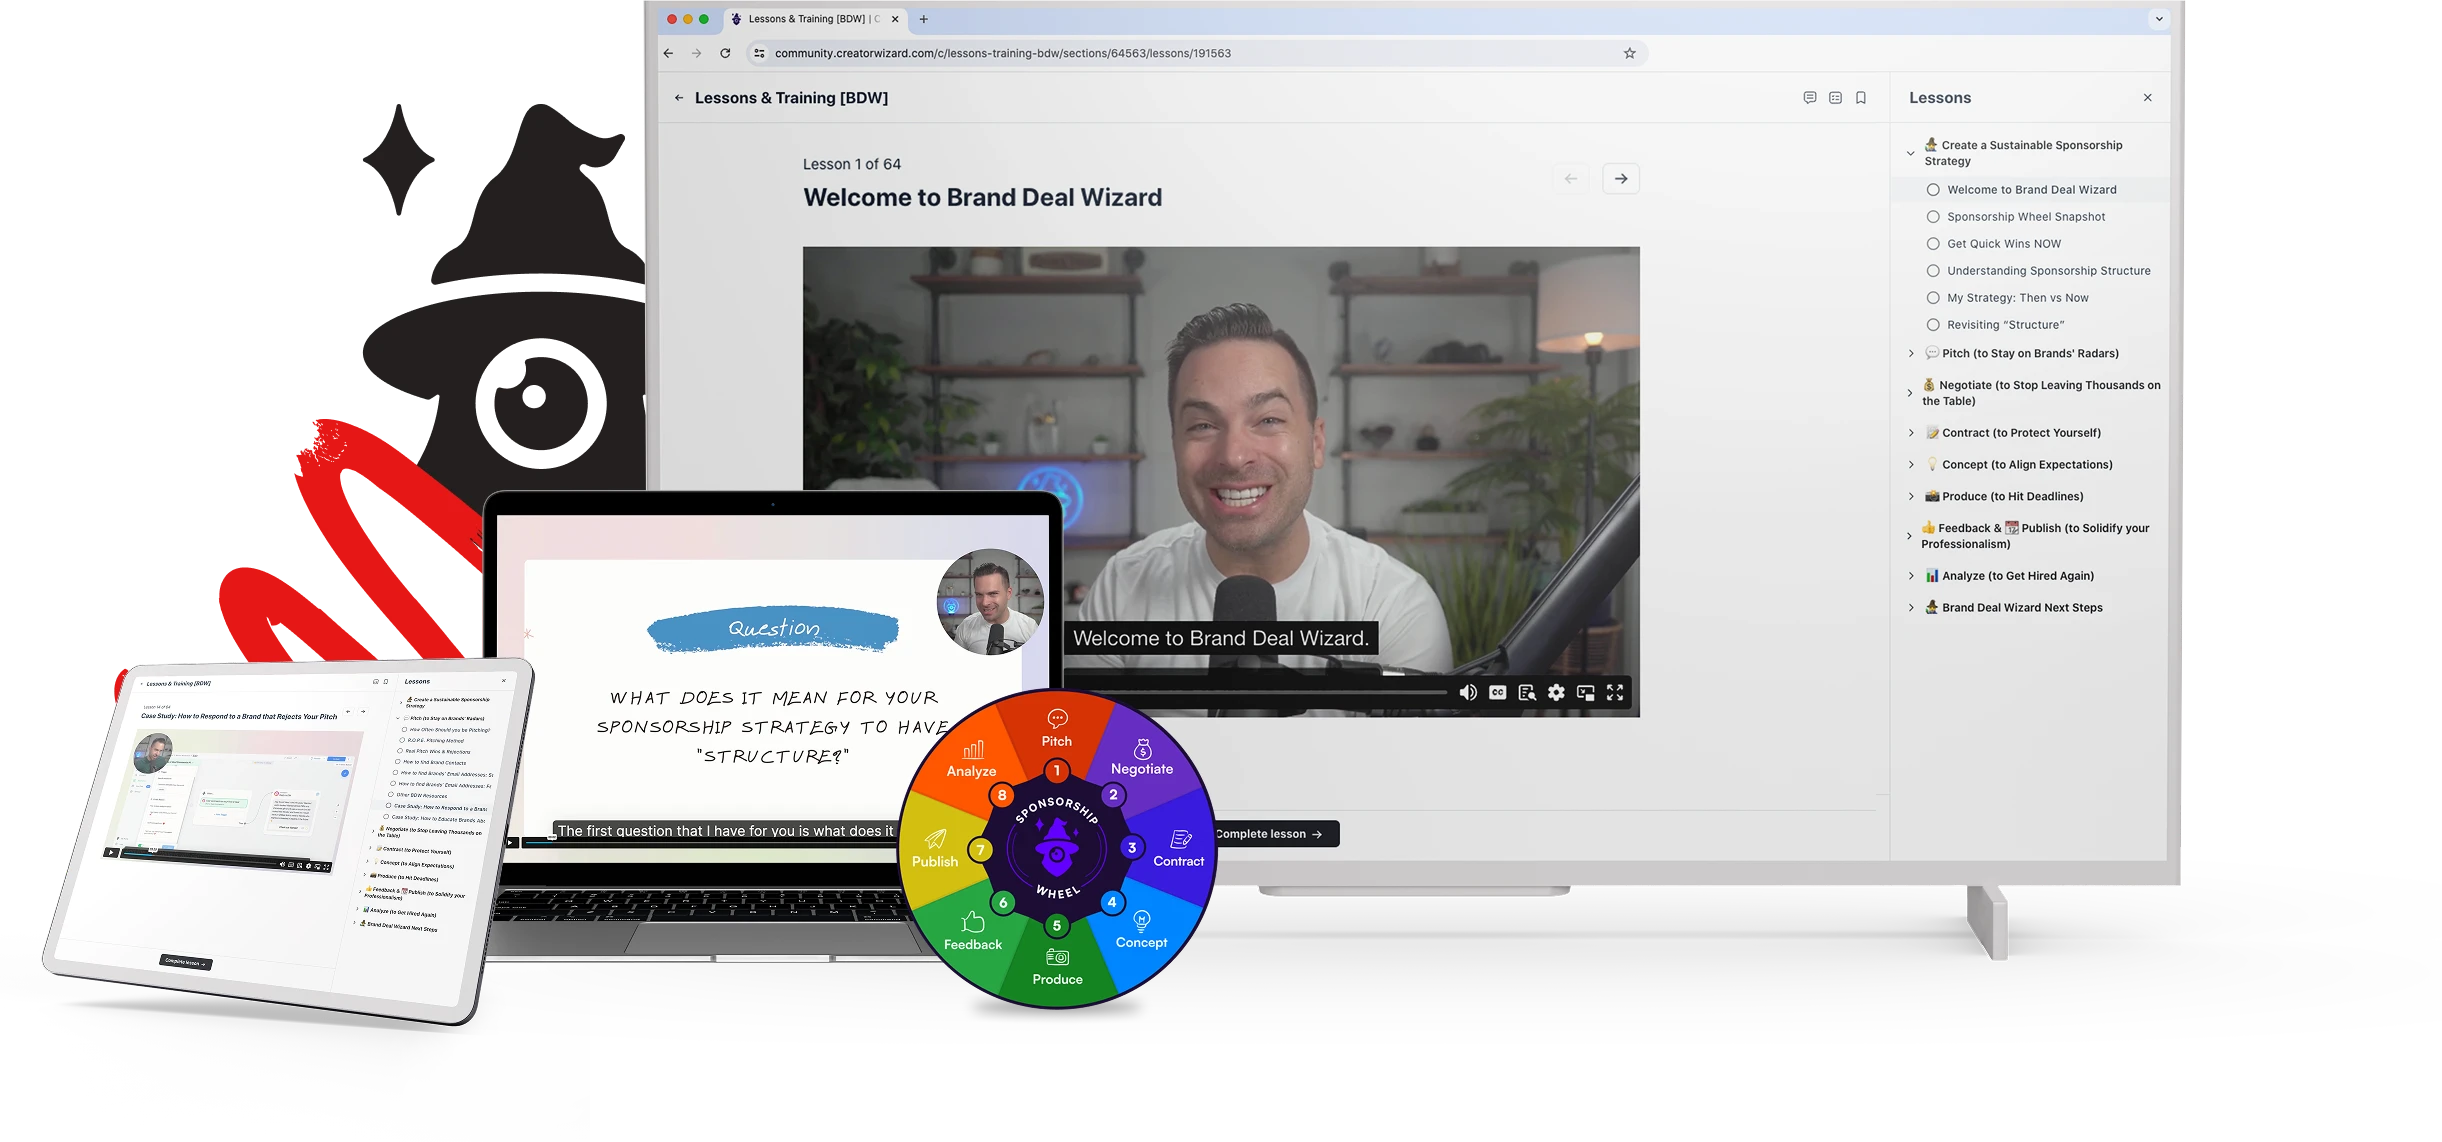Select the Lessons & Training [BDW] browser tab

[x=808, y=19]
